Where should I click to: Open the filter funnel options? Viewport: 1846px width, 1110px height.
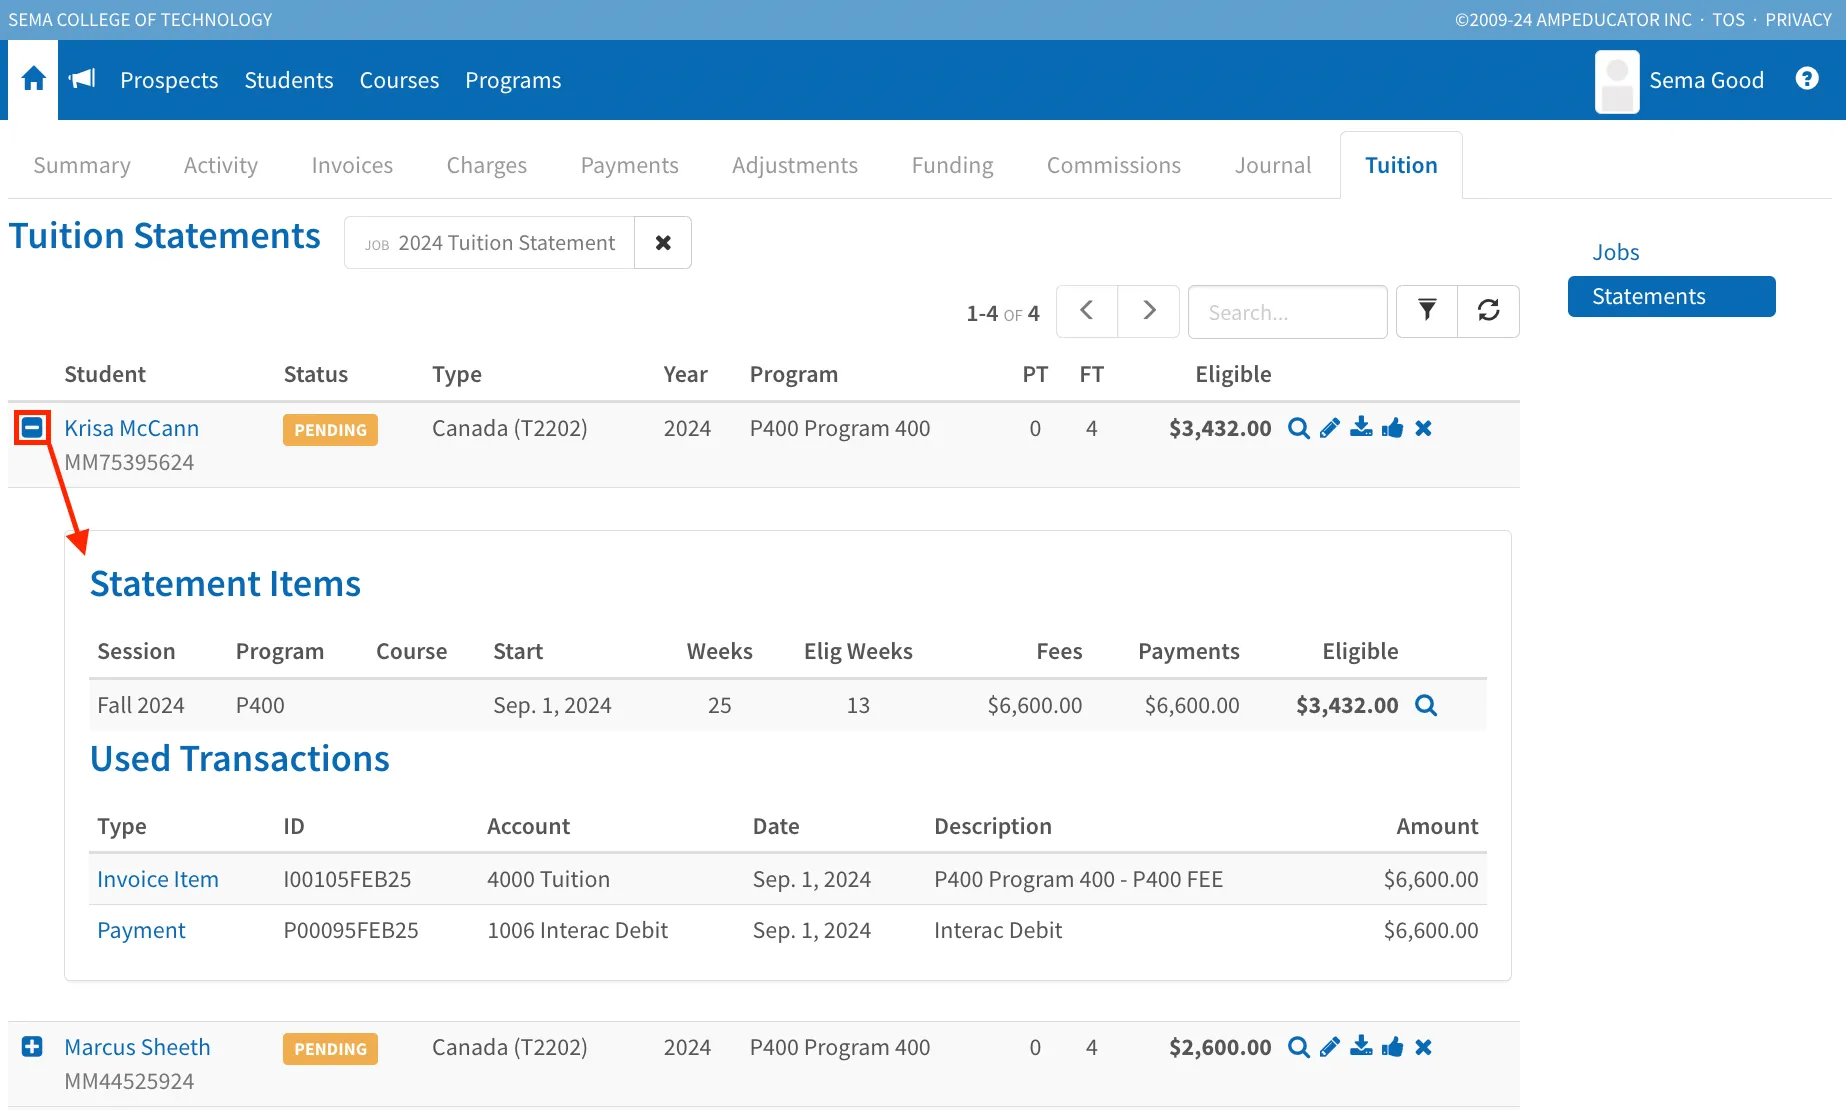(x=1427, y=311)
